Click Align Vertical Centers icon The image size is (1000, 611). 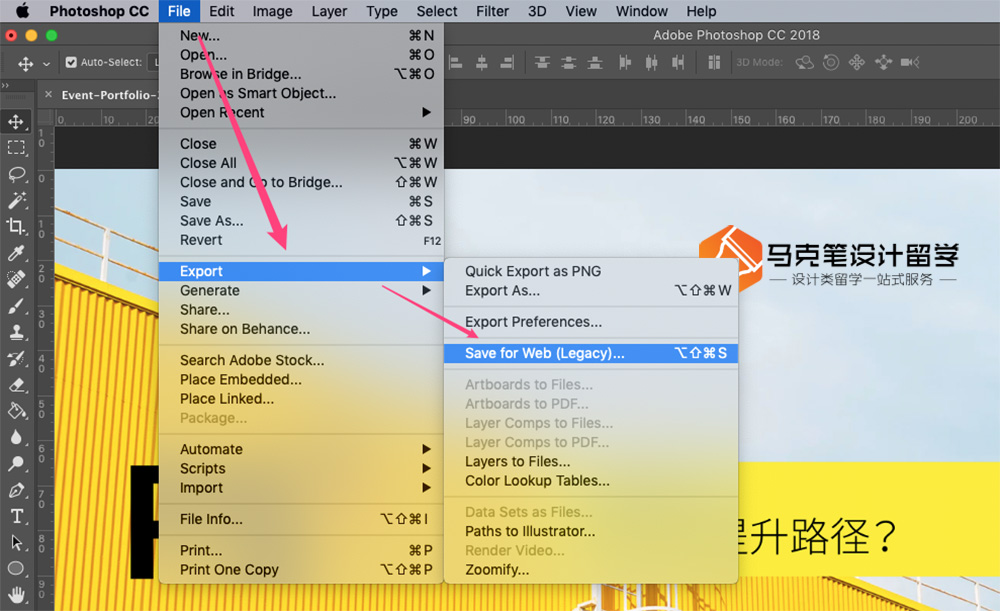(x=568, y=63)
